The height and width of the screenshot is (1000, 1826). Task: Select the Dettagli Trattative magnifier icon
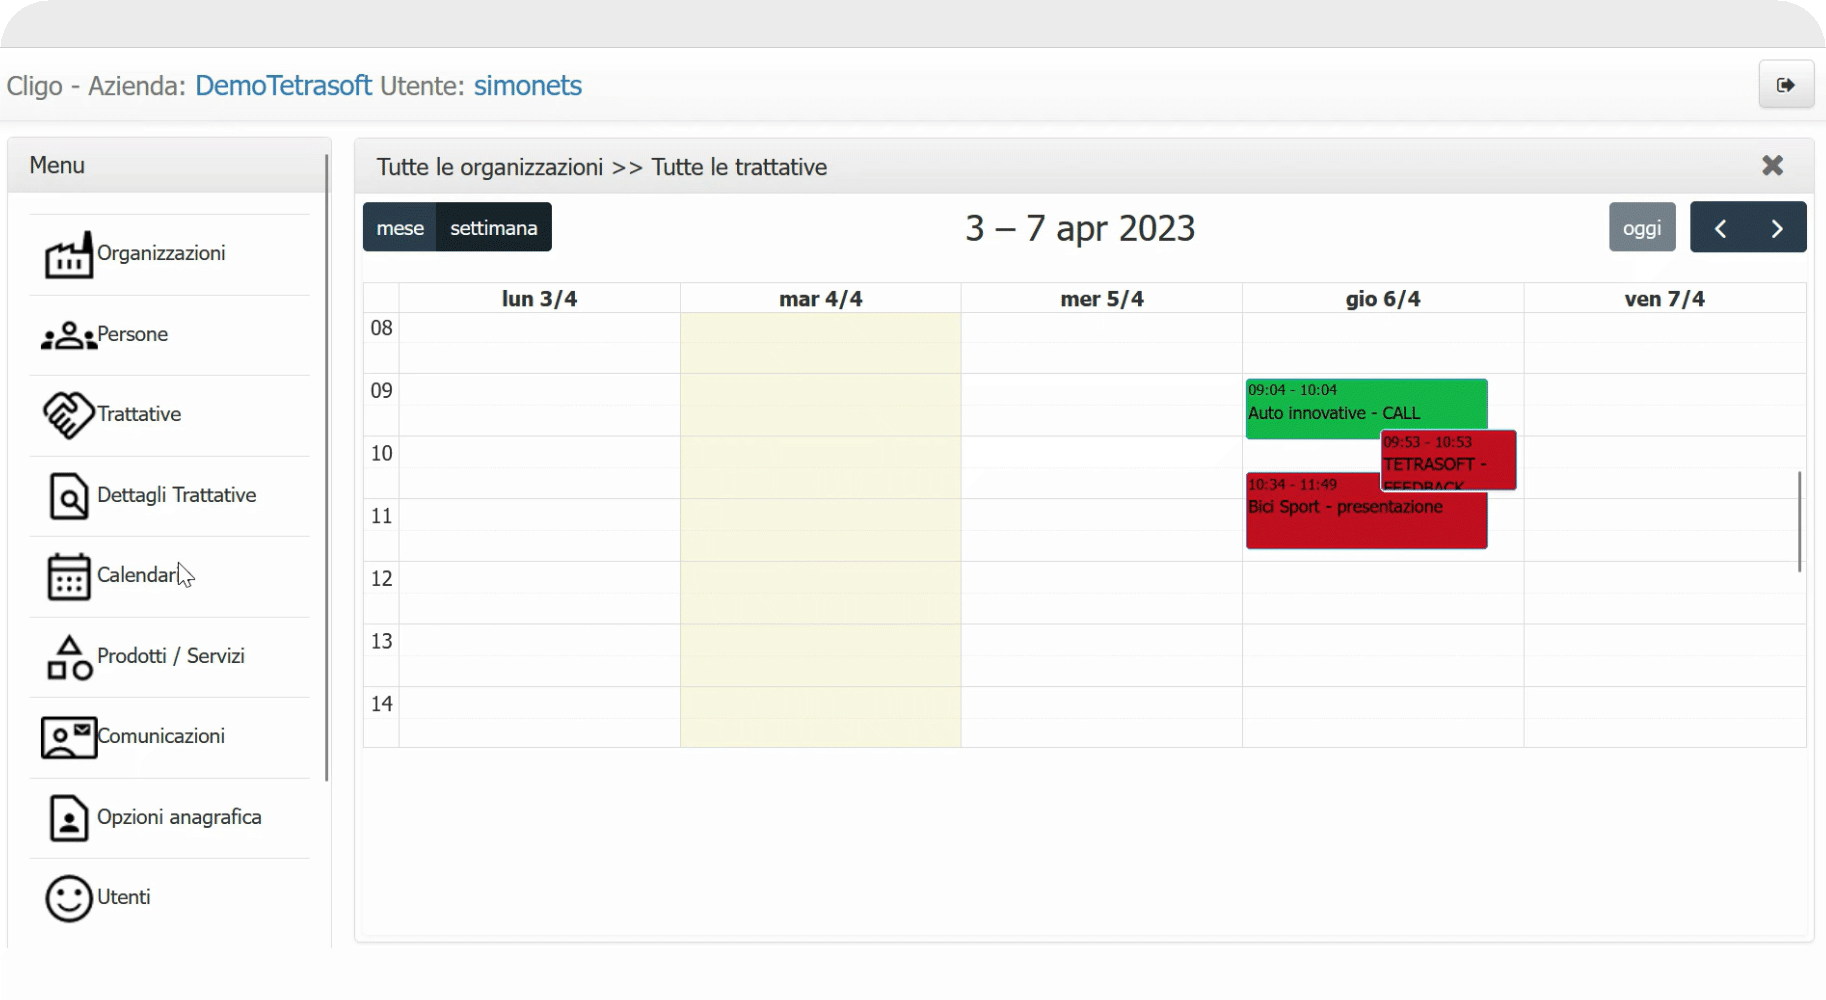pos(68,496)
